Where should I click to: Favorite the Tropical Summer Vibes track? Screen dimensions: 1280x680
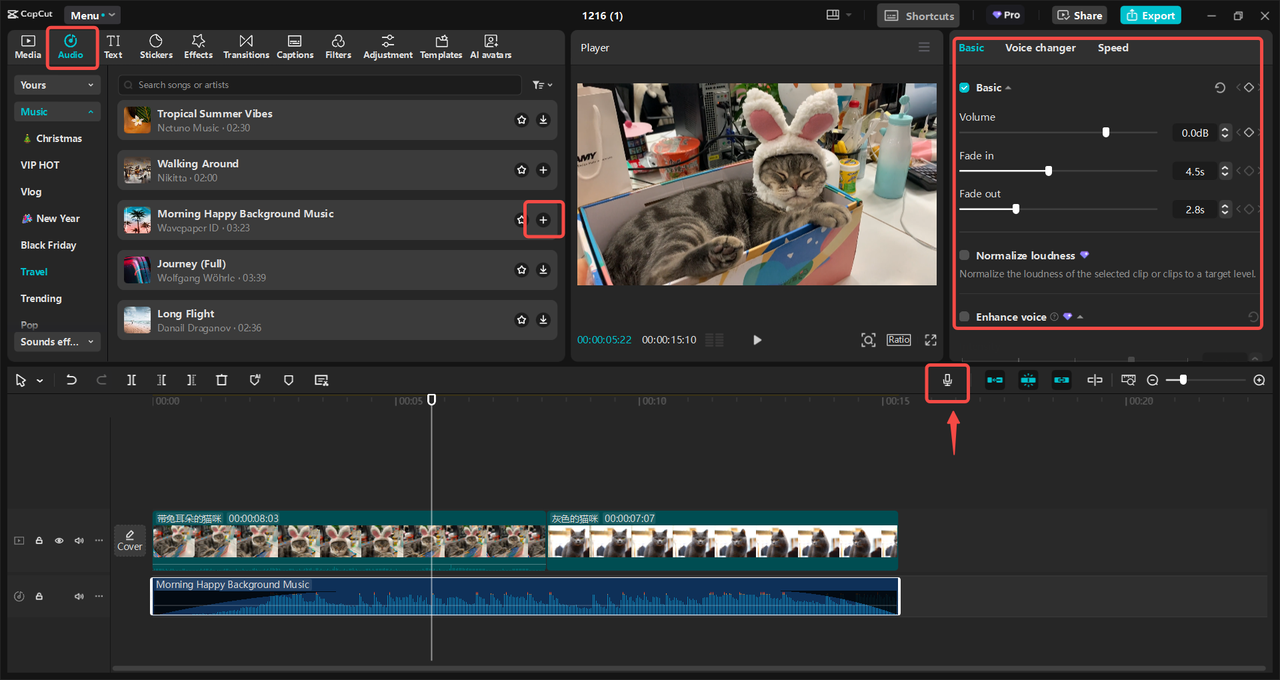[x=521, y=120]
